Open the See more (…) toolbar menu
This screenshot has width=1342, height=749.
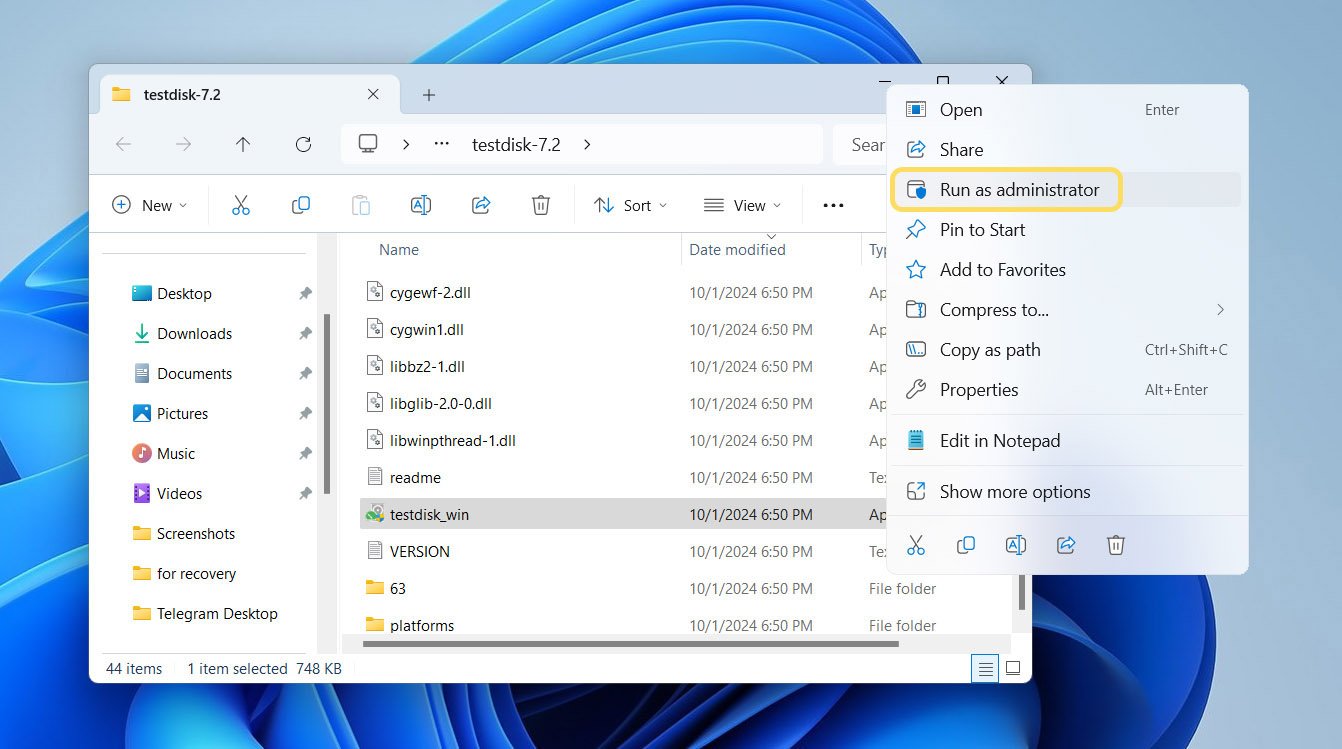coord(833,205)
